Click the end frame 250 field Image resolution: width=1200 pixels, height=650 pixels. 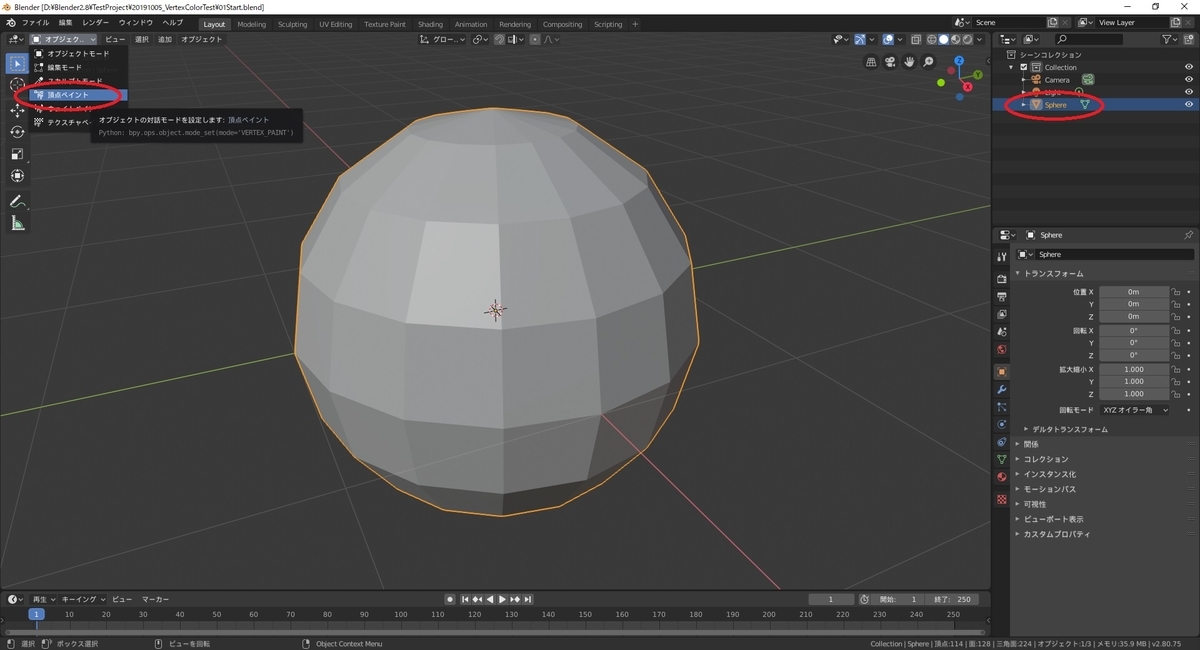[950, 599]
